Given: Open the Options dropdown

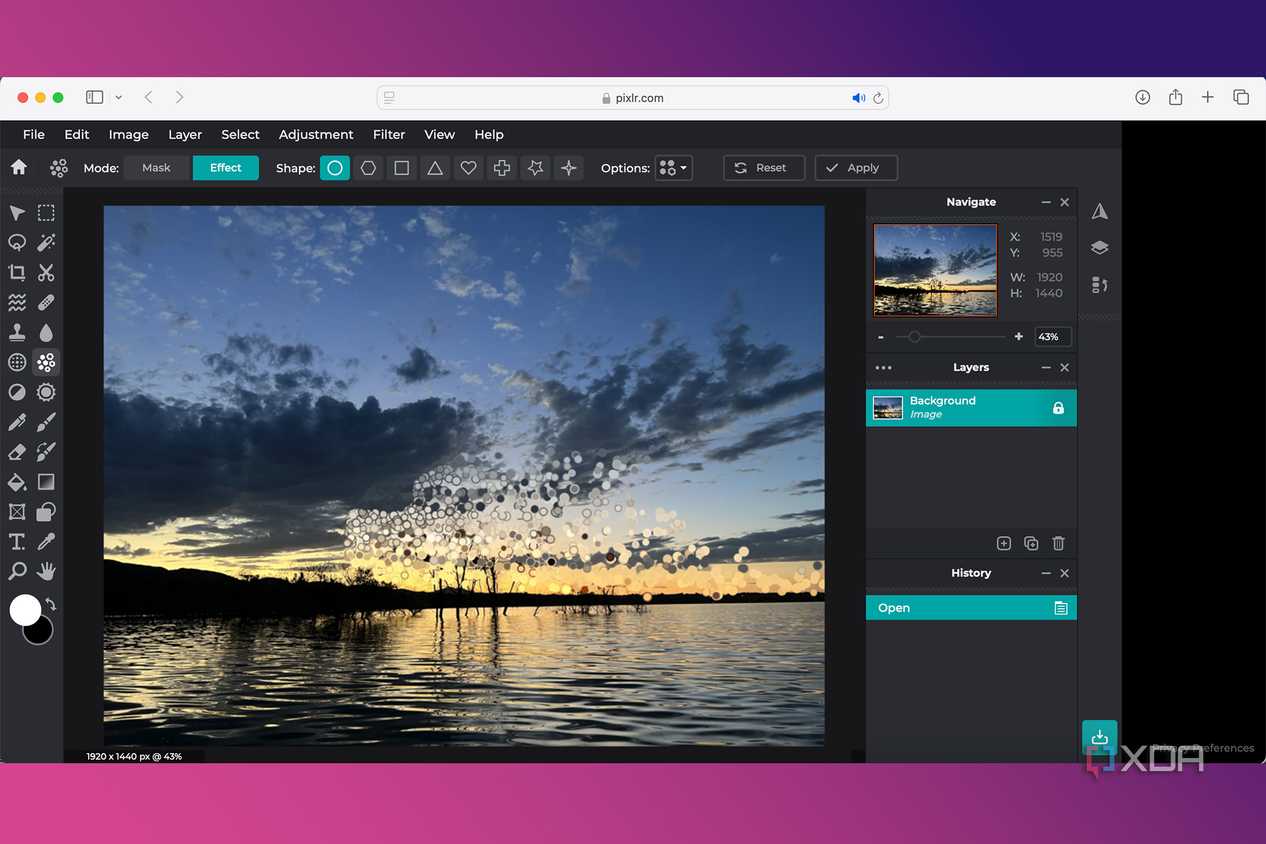Looking at the screenshot, I should click(x=673, y=168).
